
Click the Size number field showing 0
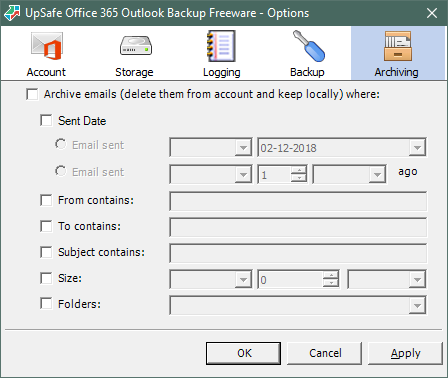(x=291, y=279)
